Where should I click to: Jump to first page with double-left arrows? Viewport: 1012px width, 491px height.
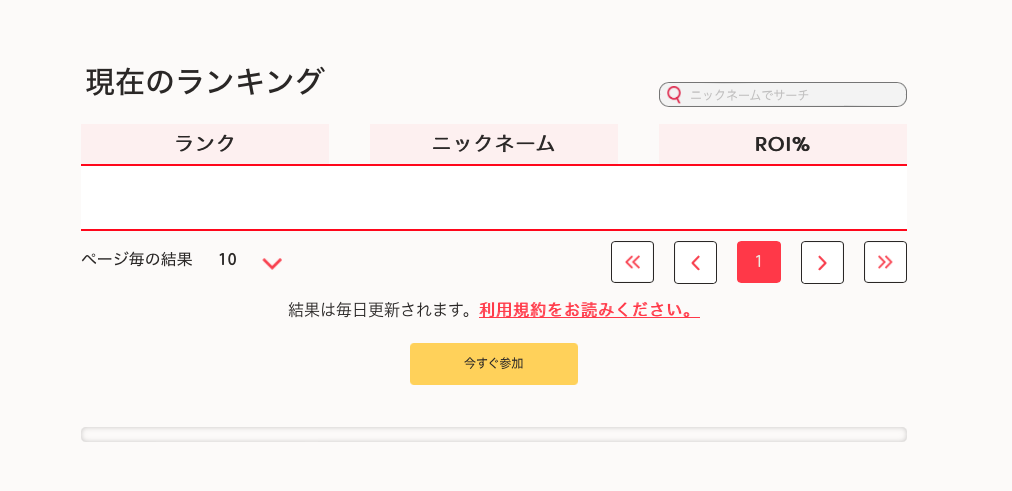click(x=632, y=262)
